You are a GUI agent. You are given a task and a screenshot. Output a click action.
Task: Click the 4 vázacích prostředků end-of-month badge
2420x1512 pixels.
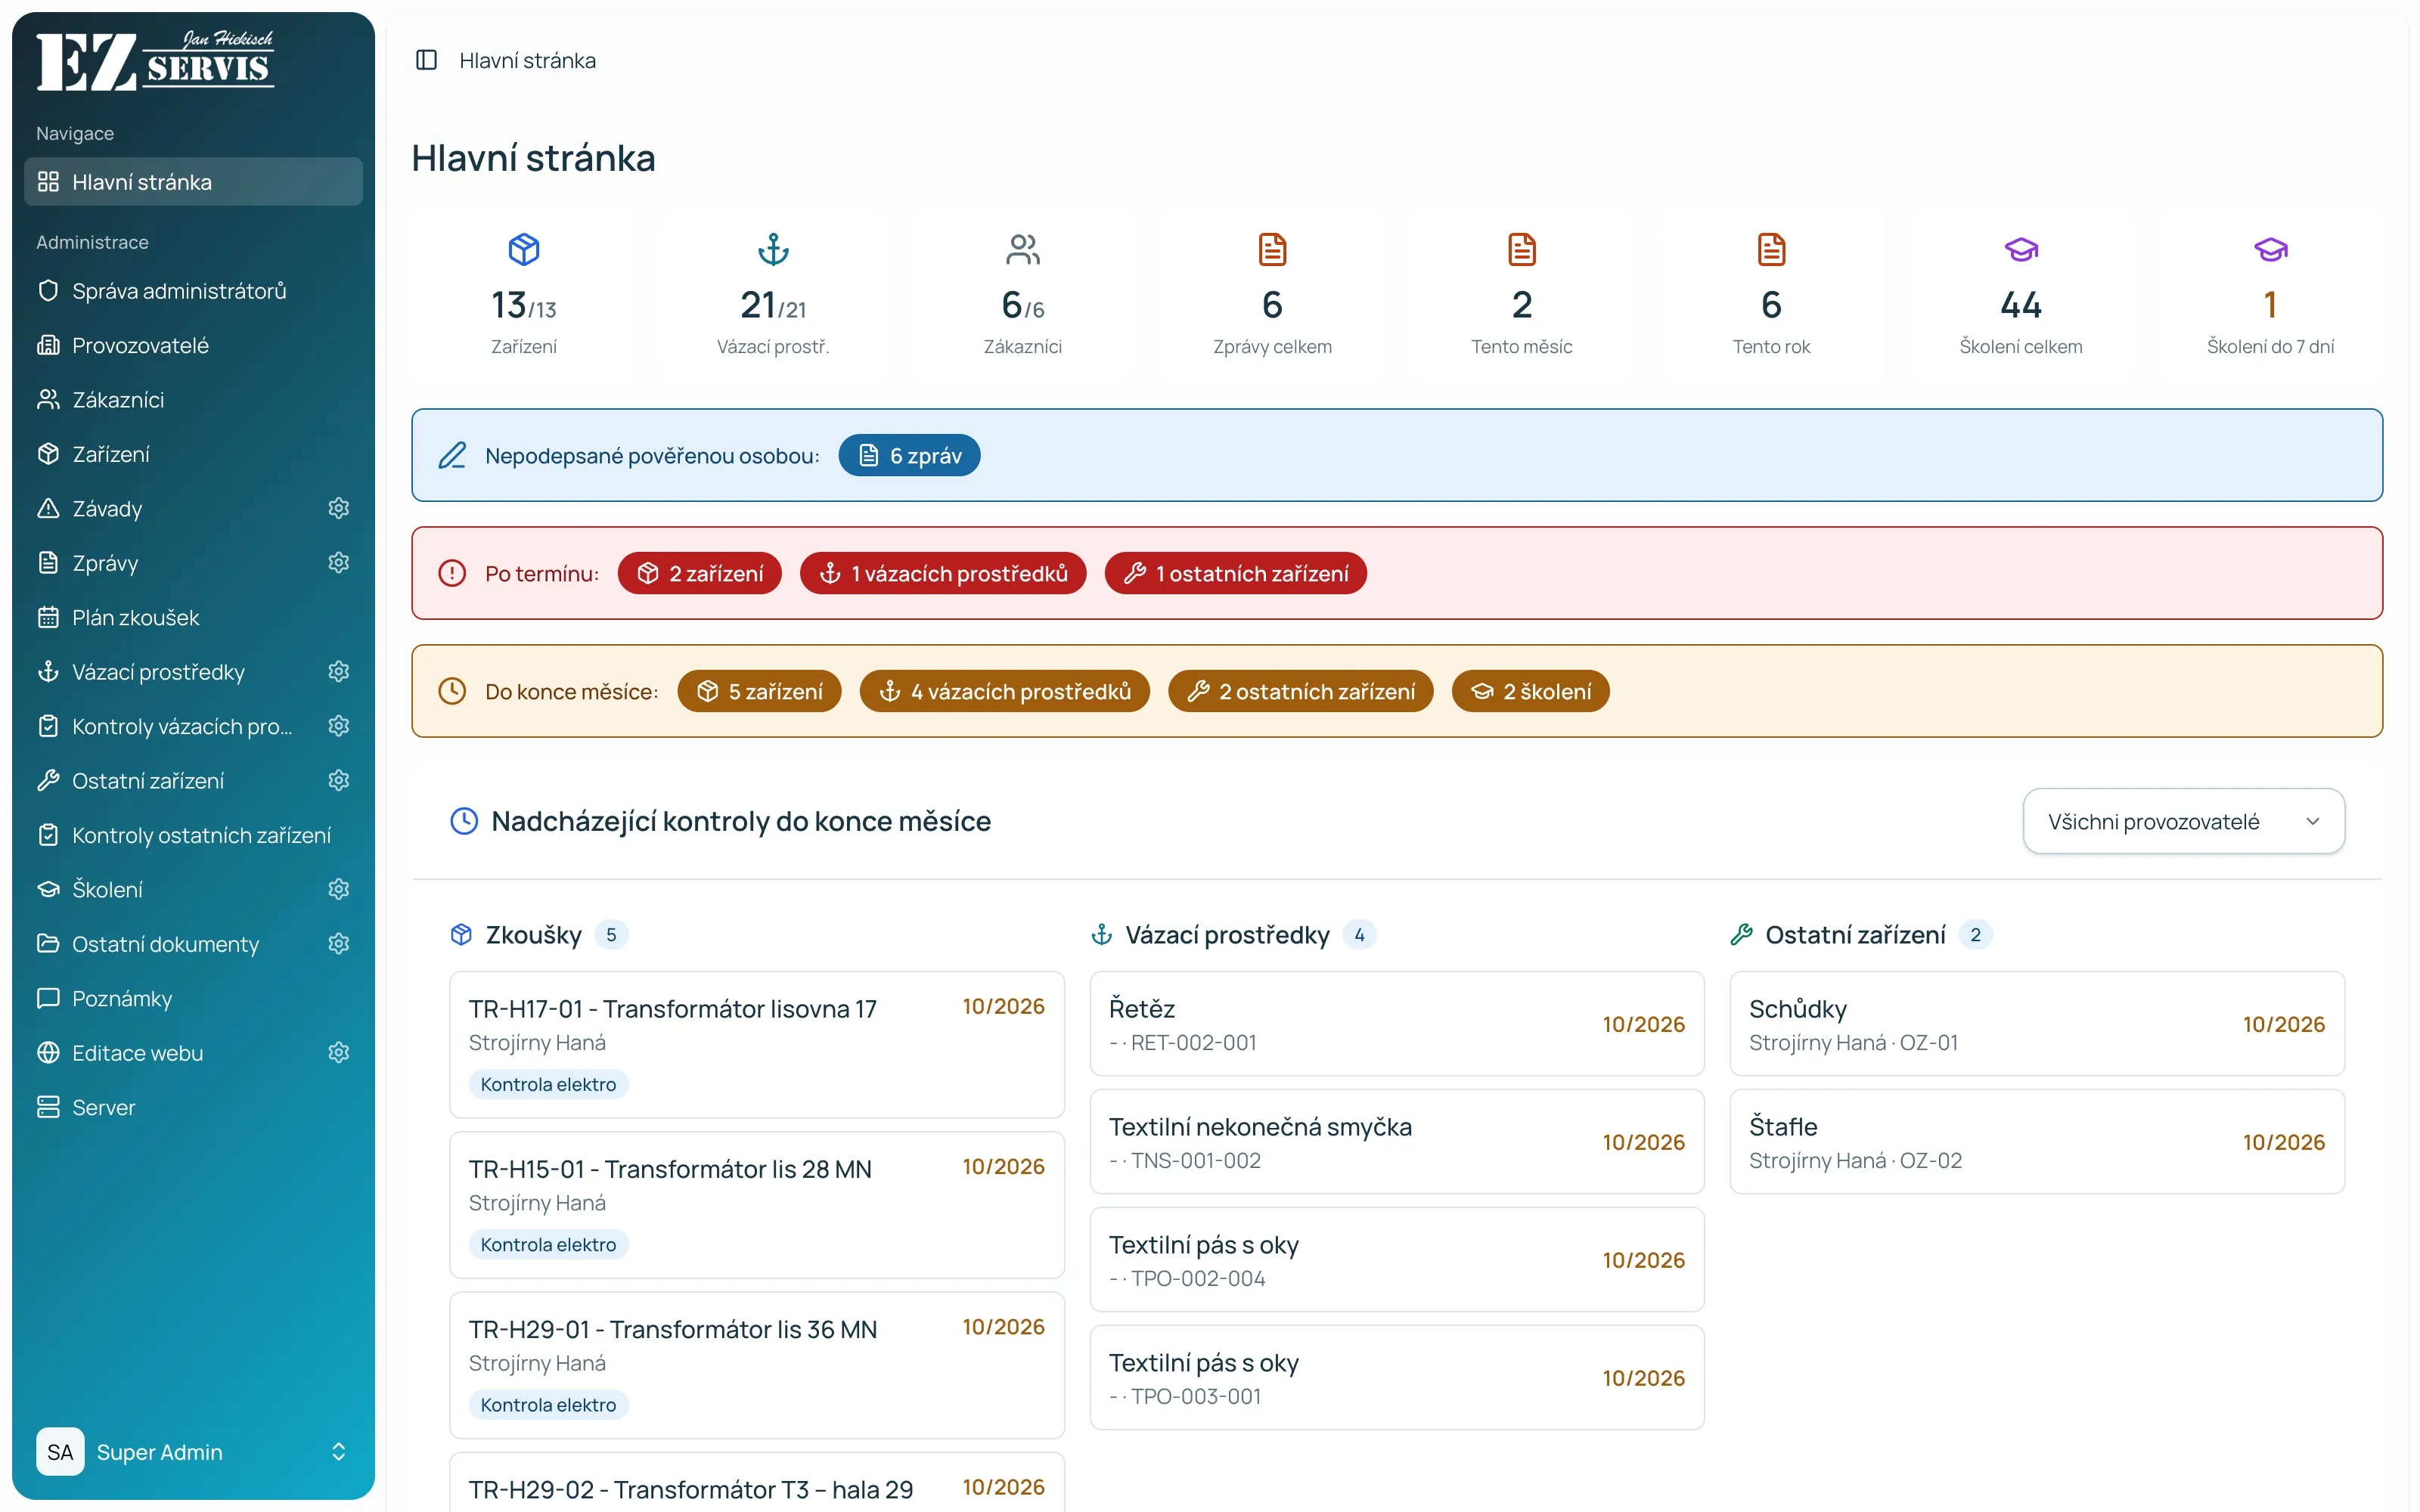[1004, 691]
